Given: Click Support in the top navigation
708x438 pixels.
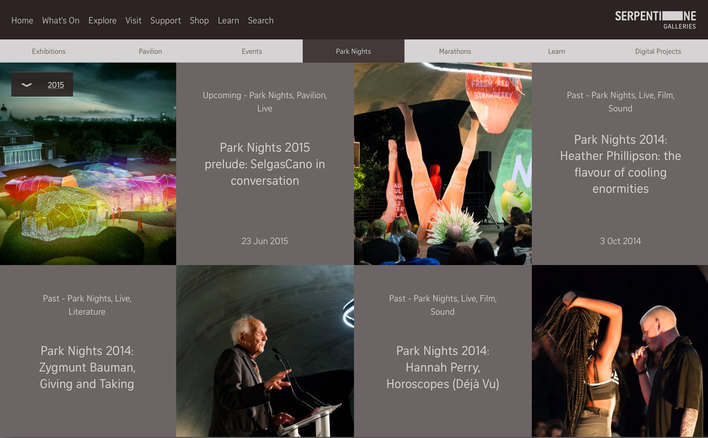Looking at the screenshot, I should click(x=166, y=20).
